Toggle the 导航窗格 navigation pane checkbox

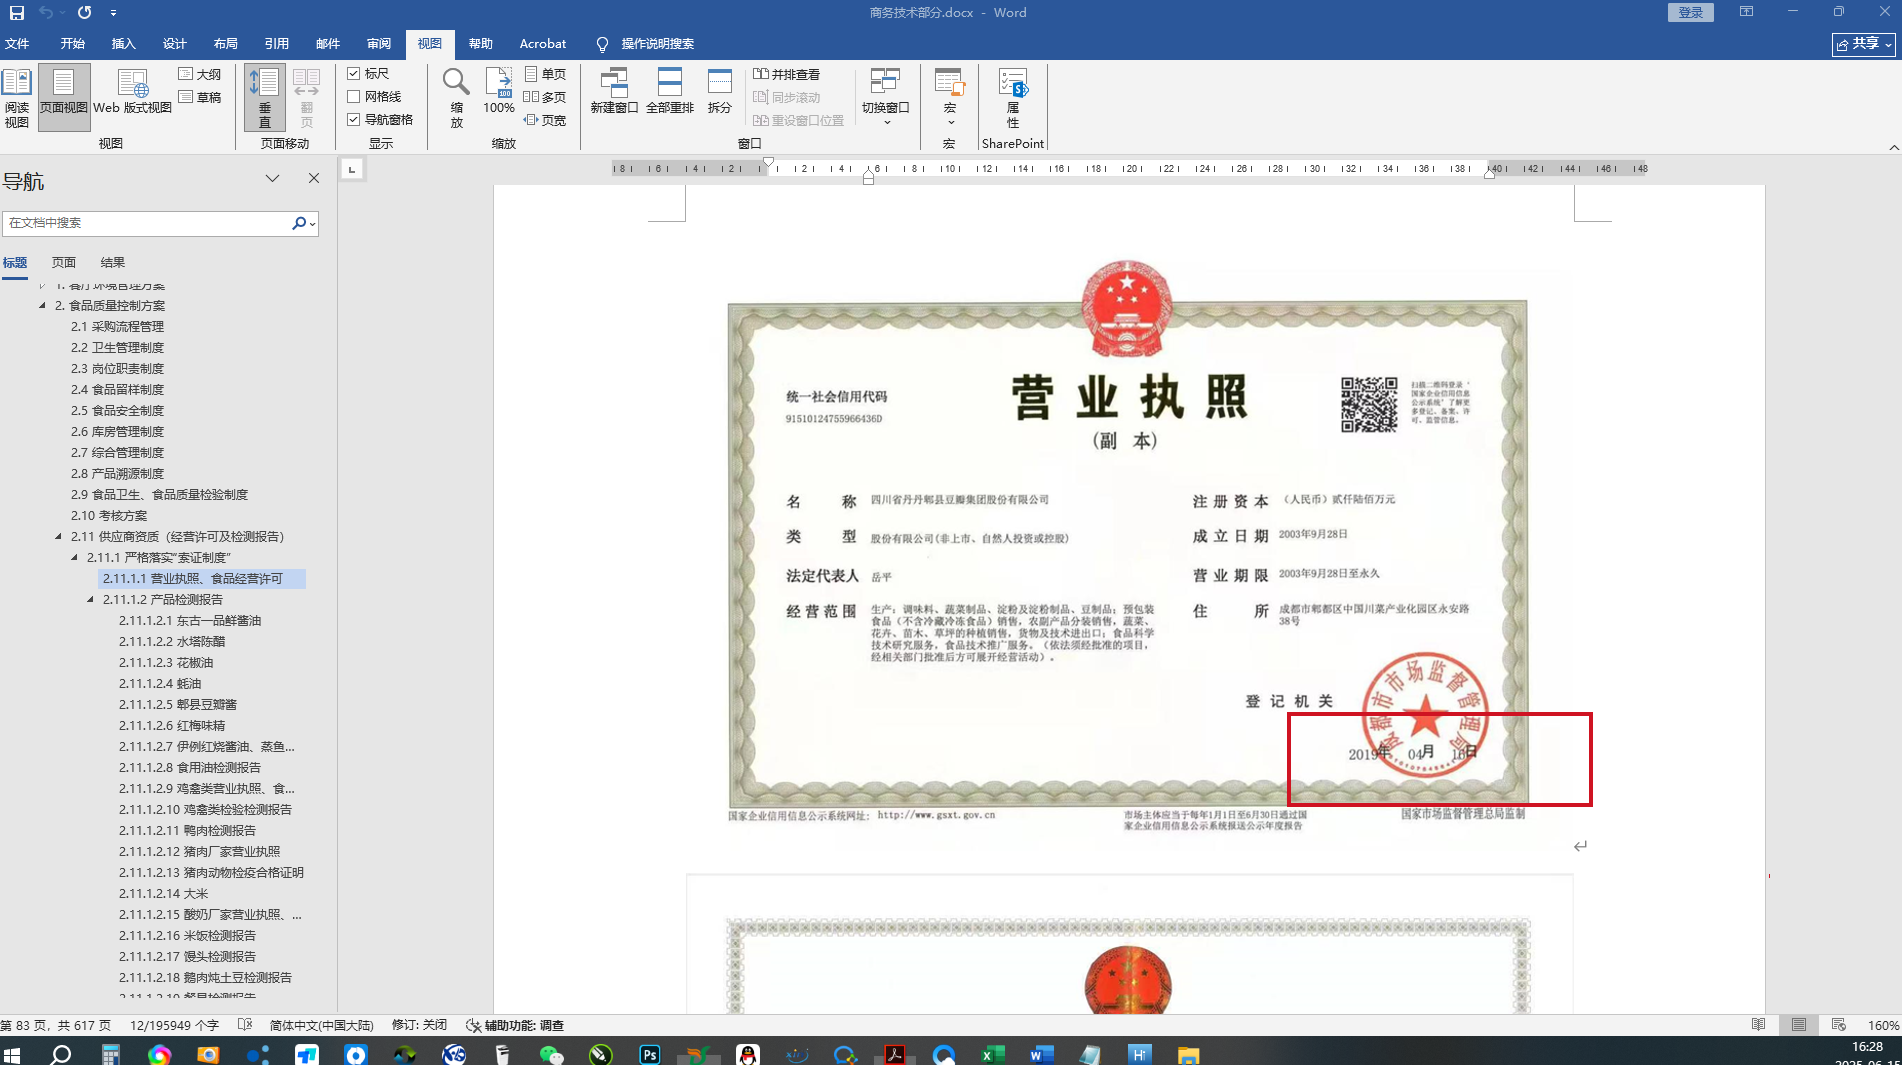point(354,120)
